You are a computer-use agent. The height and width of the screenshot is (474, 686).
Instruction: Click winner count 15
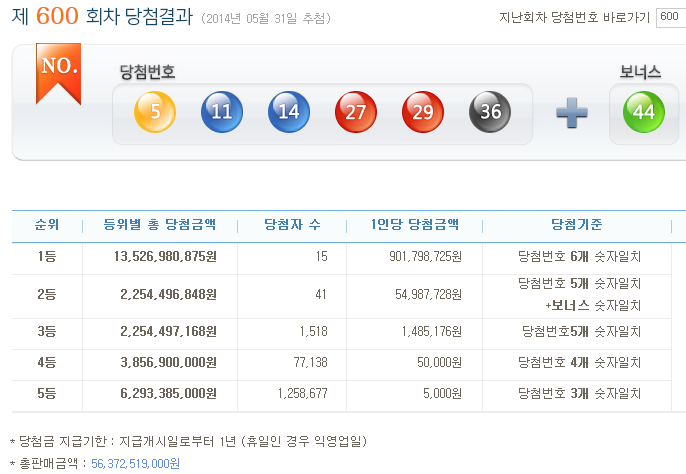pyautogui.click(x=322, y=256)
